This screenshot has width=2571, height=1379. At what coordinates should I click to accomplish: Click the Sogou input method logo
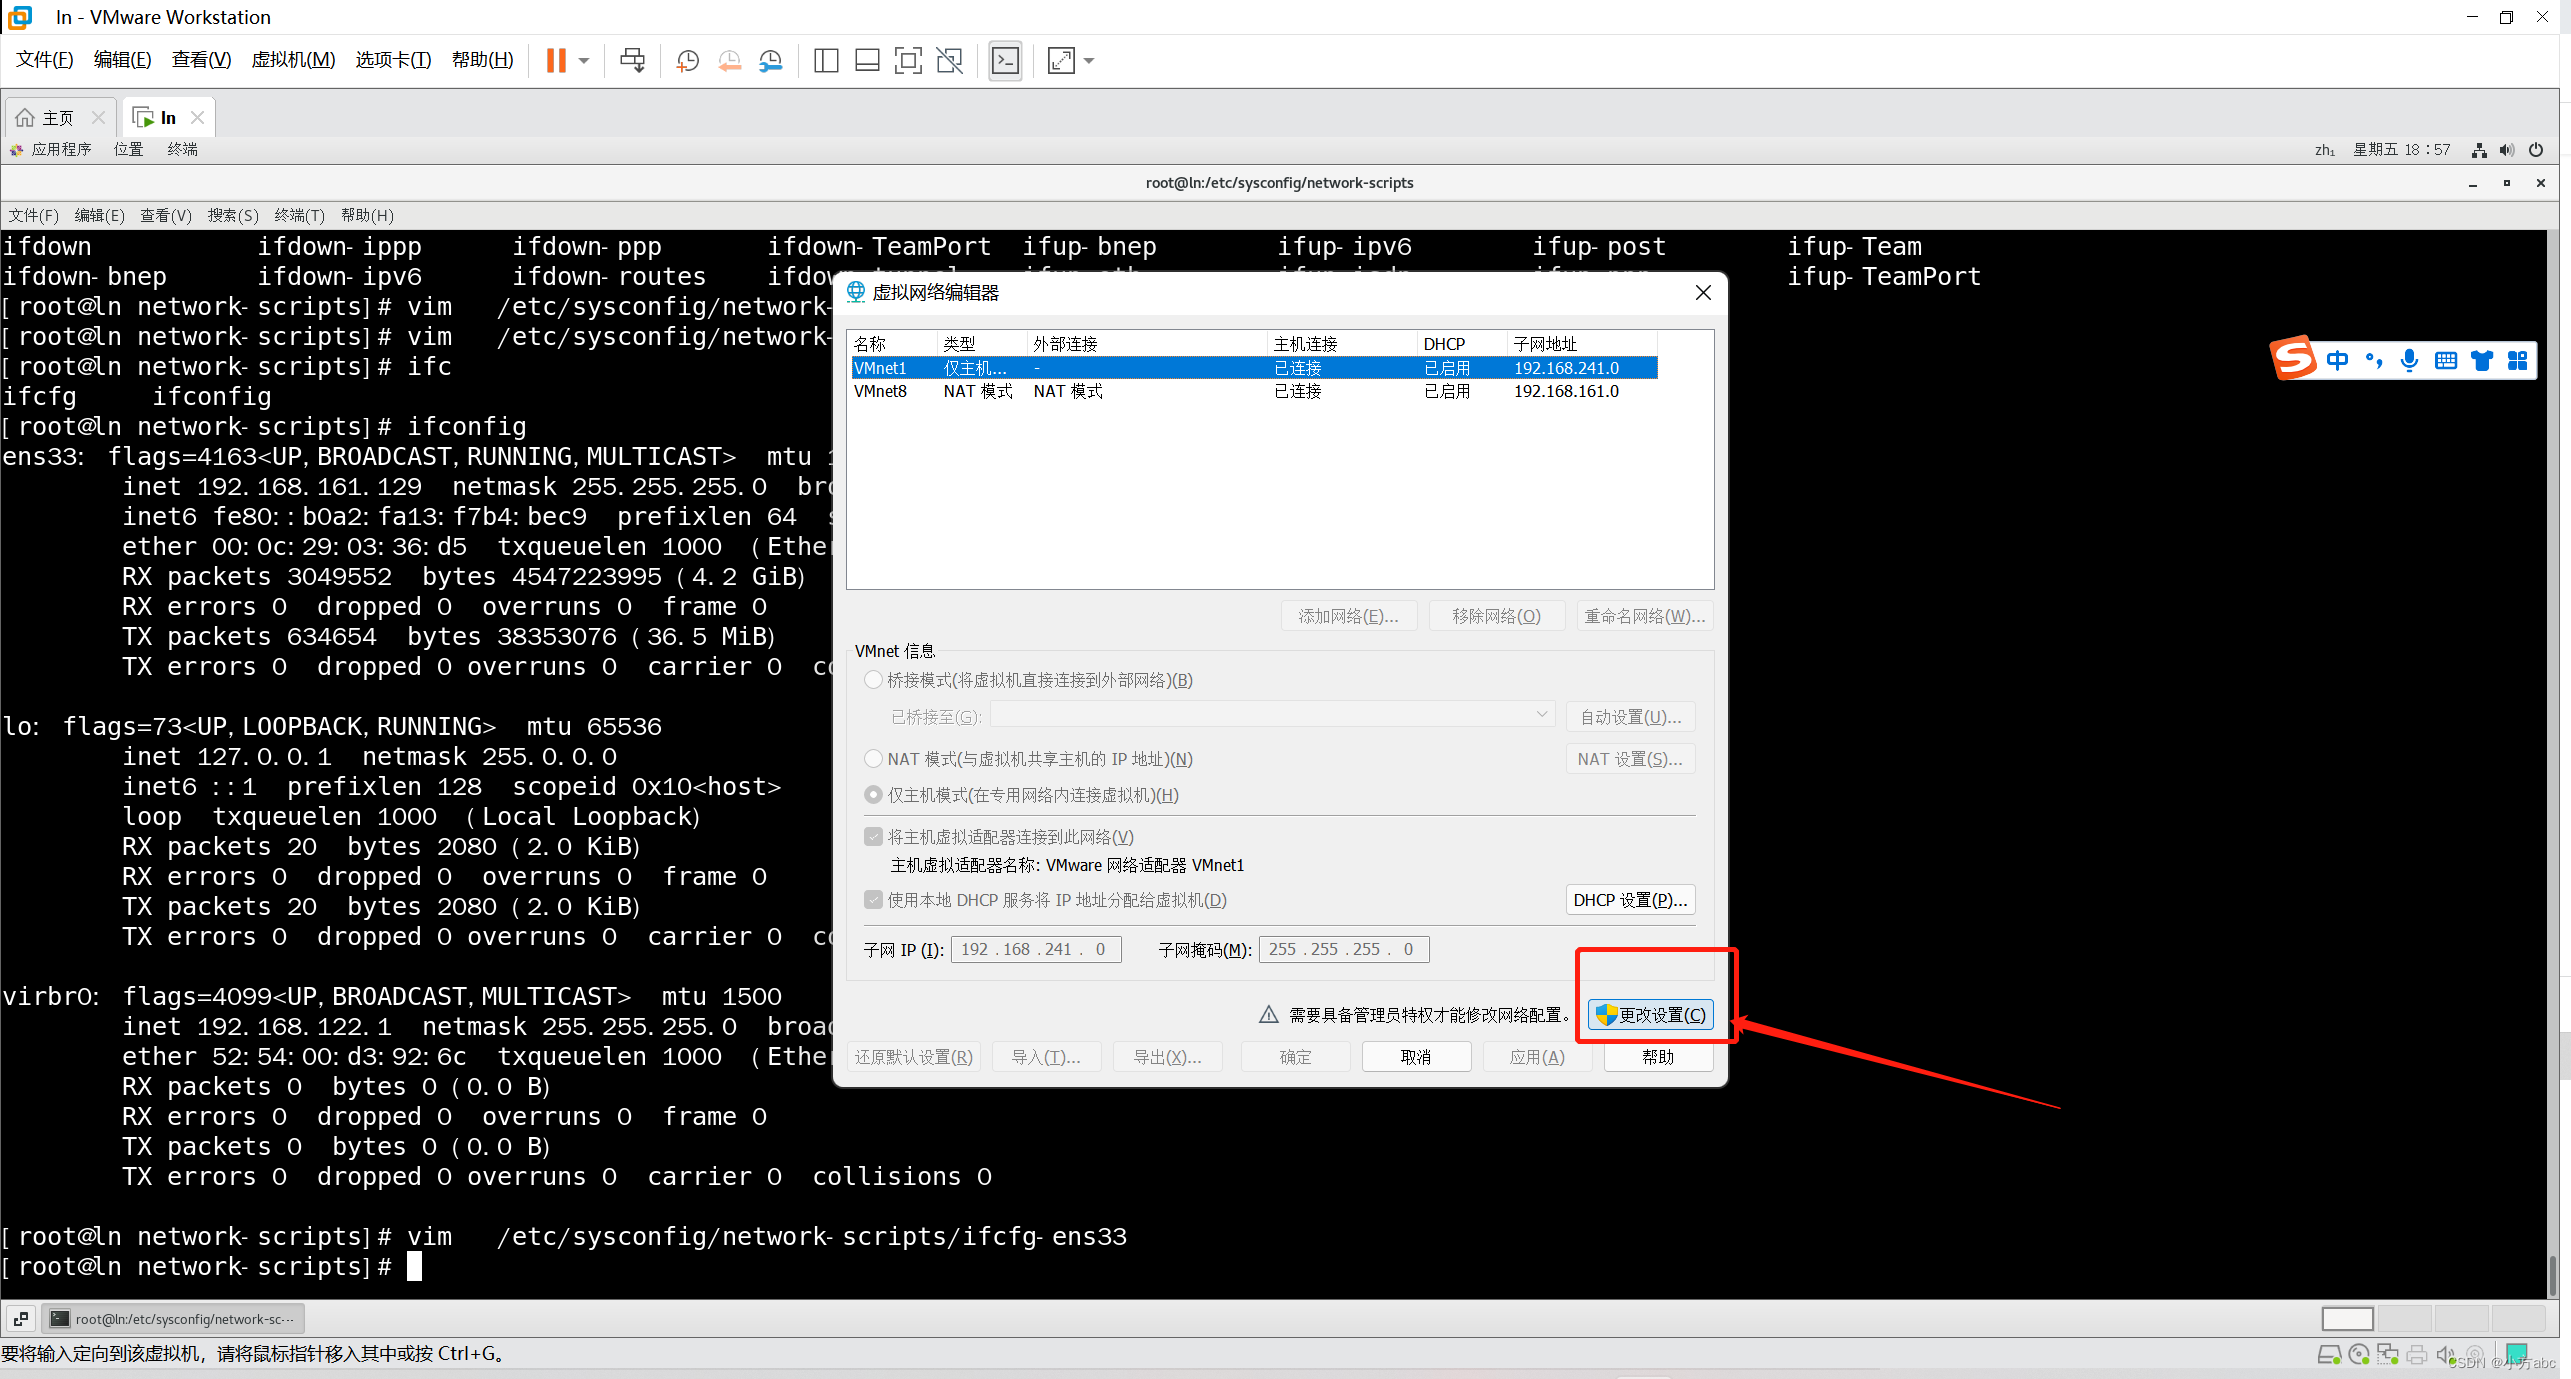(2294, 358)
